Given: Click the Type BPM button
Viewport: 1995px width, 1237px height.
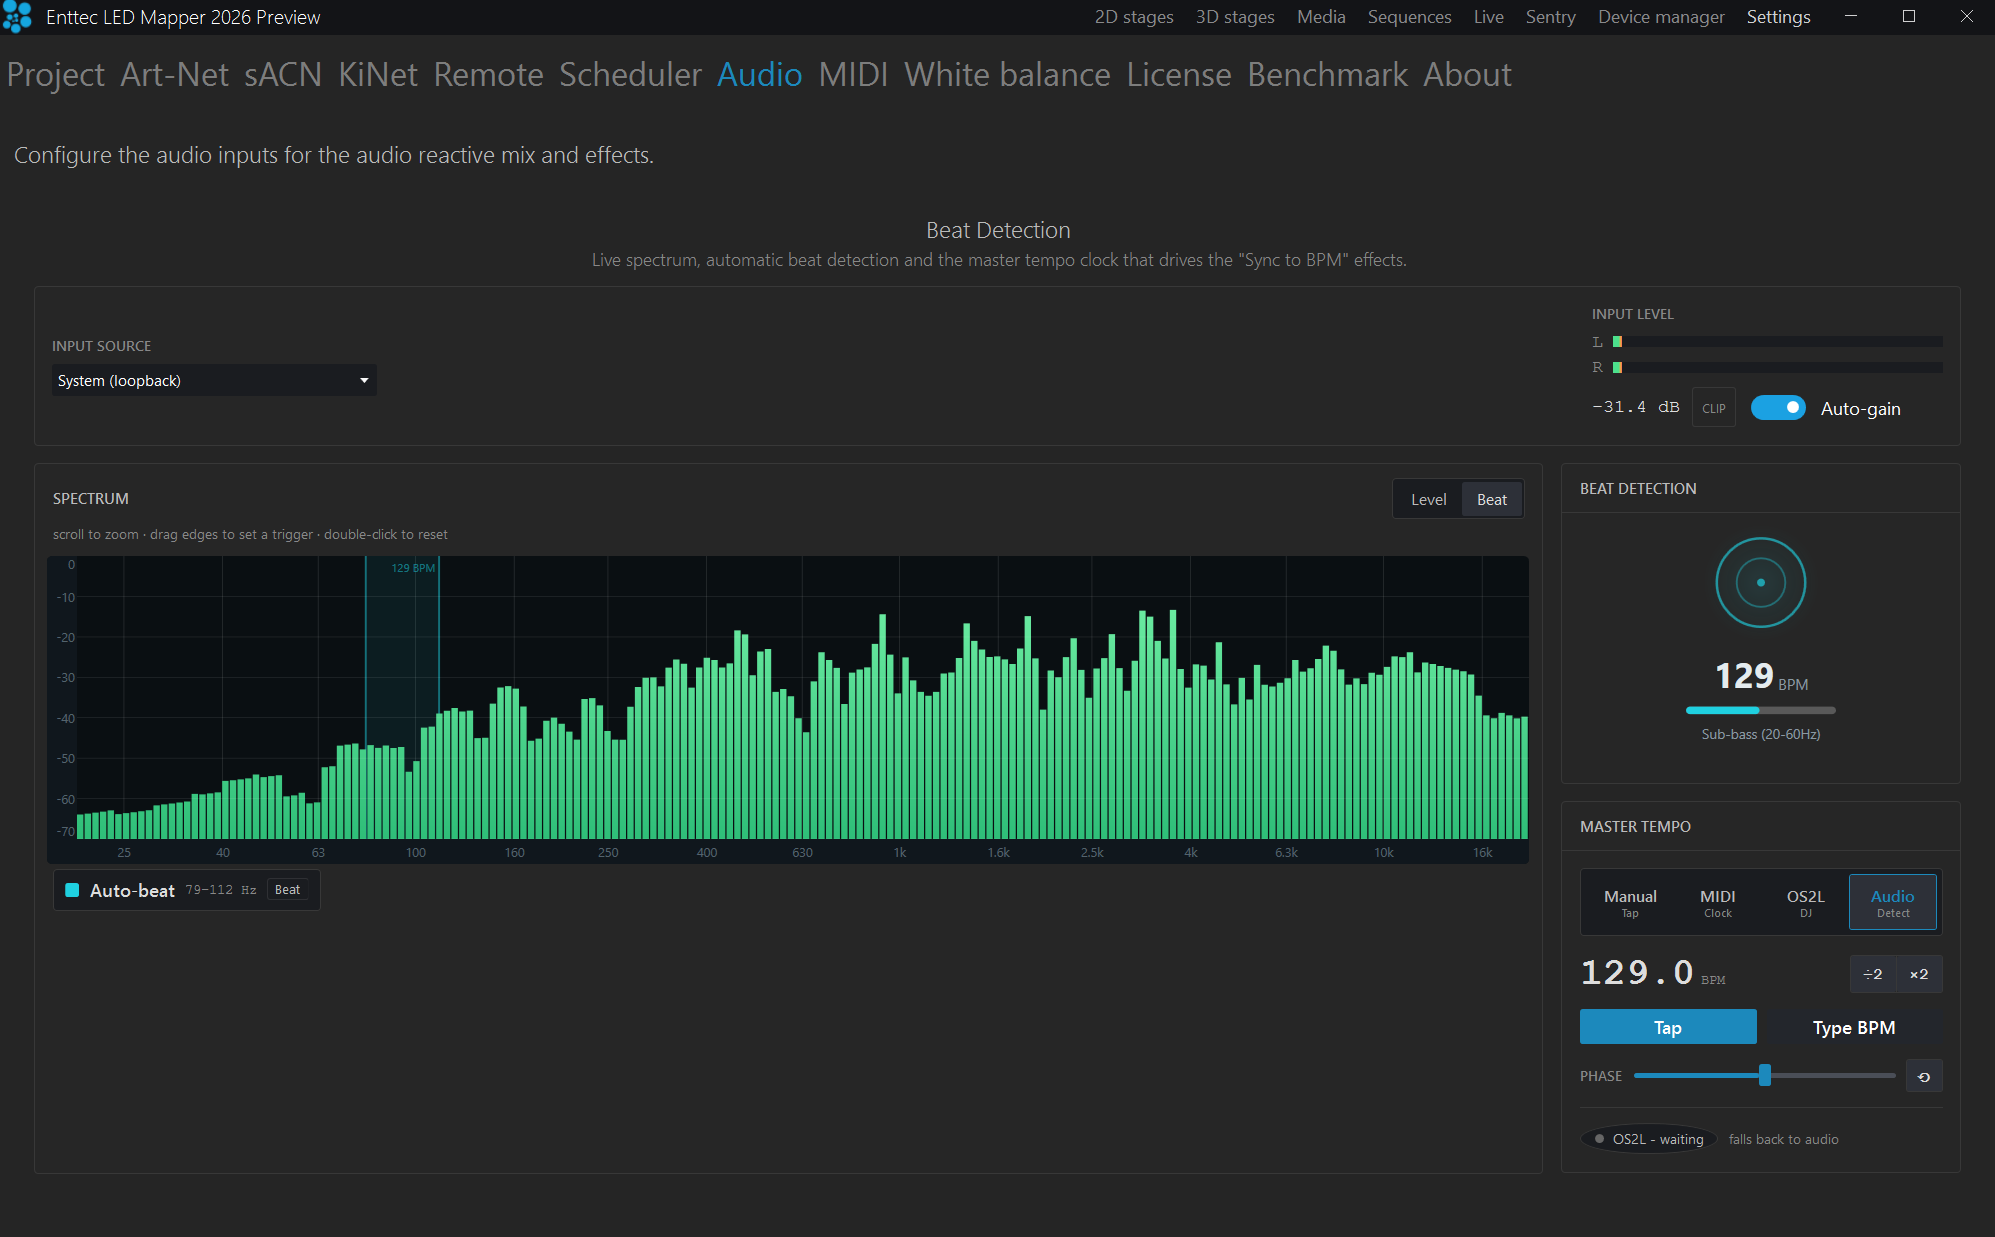Looking at the screenshot, I should click(x=1853, y=1027).
